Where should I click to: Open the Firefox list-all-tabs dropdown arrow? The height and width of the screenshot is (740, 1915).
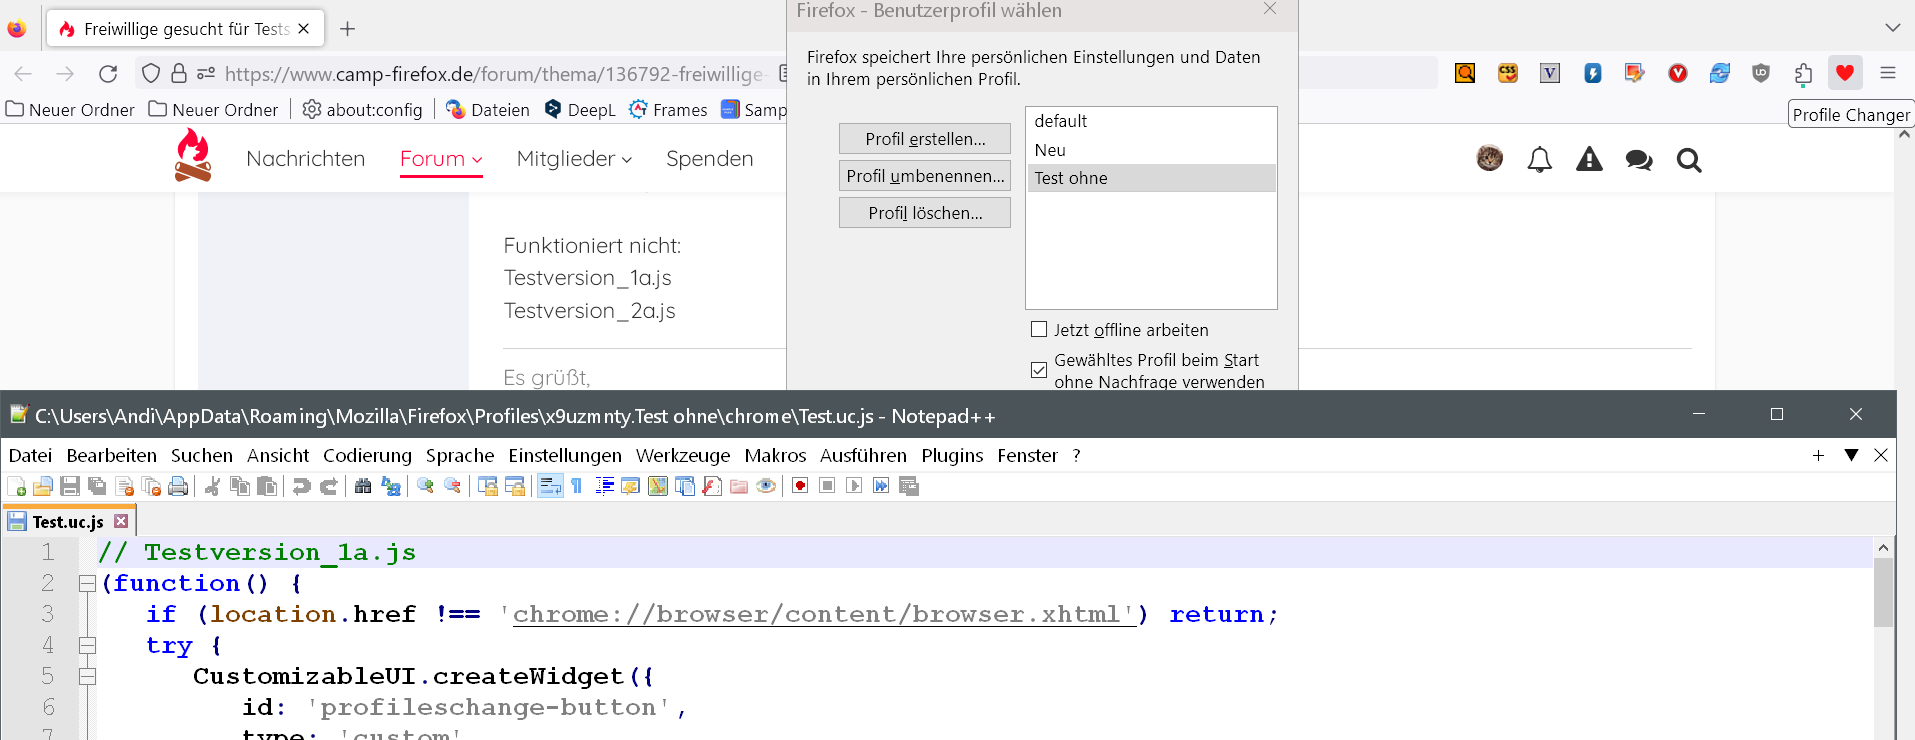(1892, 28)
